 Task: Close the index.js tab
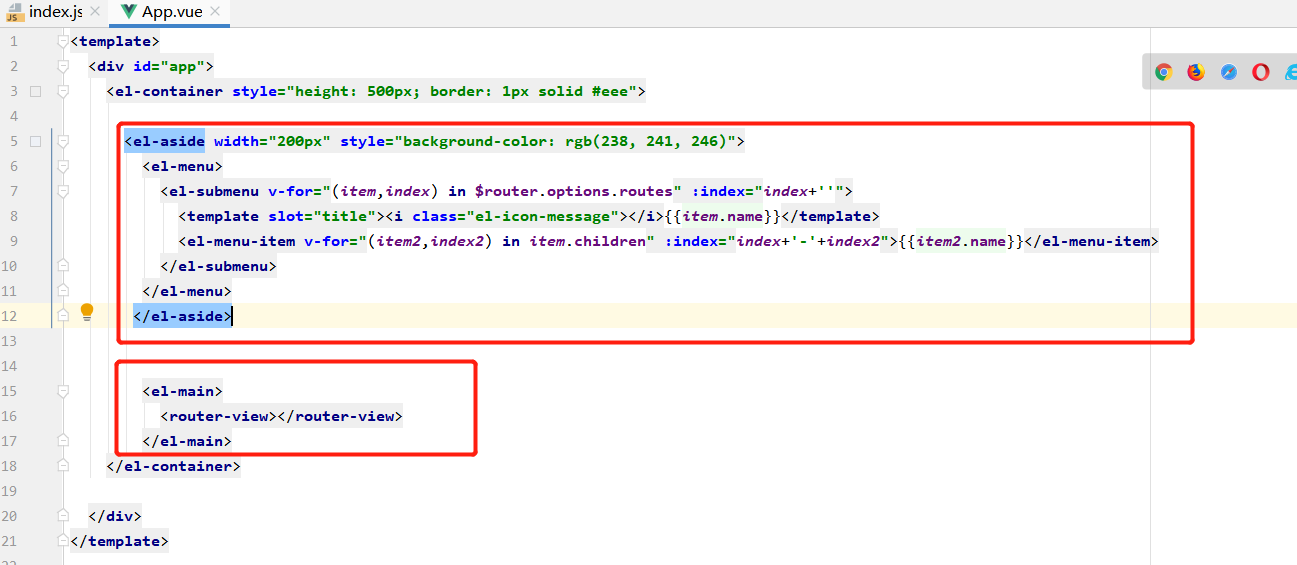point(94,13)
